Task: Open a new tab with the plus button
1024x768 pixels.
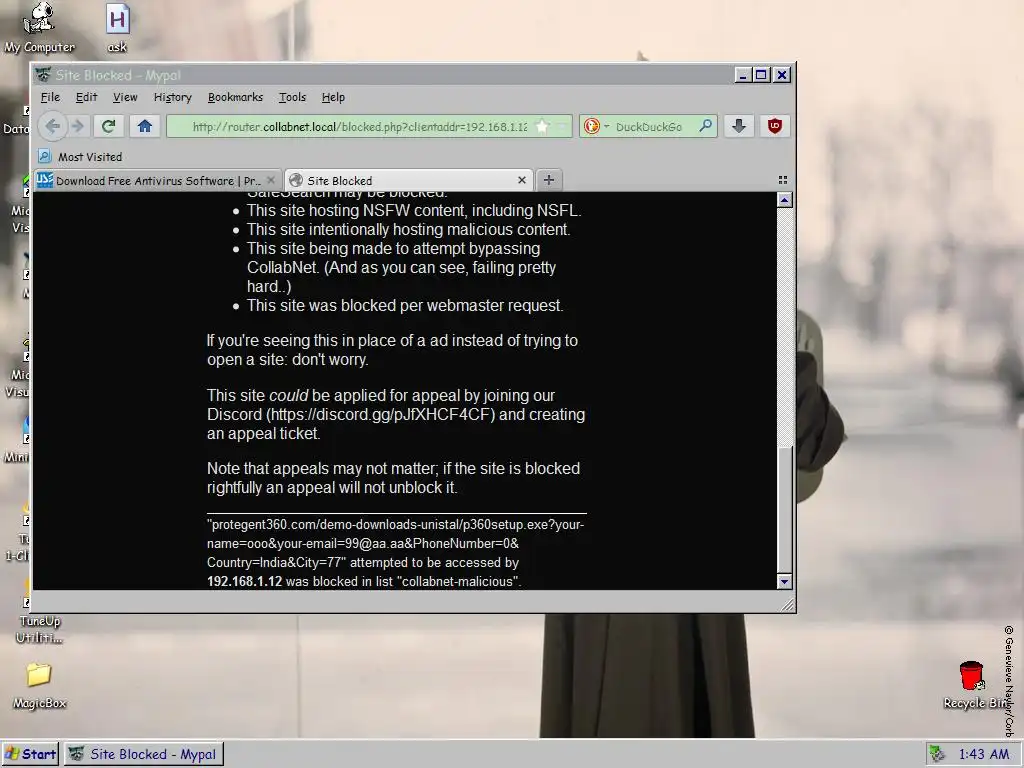Action: (x=549, y=180)
